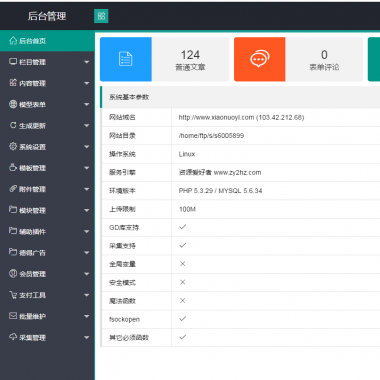The image size is (380, 380).
Task: Click the 网站目录 row label
Action: (x=122, y=136)
